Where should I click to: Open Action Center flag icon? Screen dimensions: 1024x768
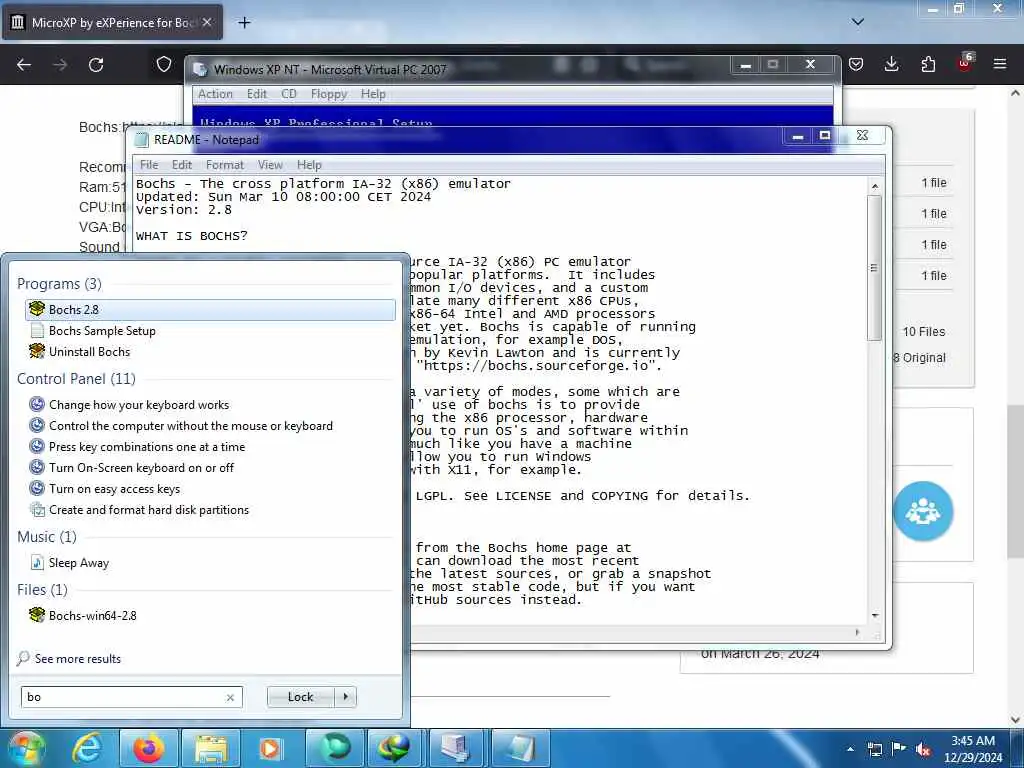coord(899,749)
